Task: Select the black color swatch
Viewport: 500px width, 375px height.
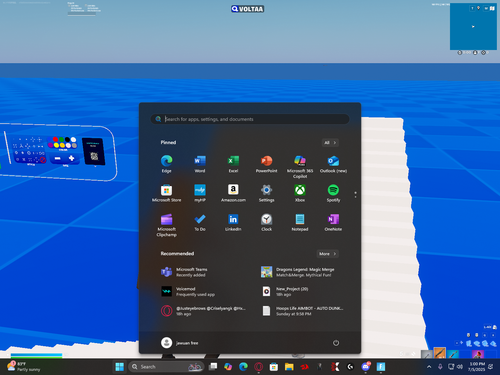Action: tap(67, 139)
